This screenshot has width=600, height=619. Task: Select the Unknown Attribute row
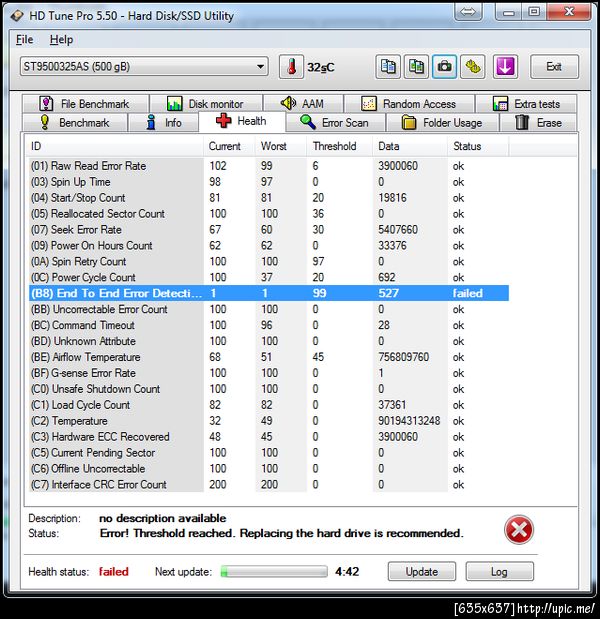[269, 341]
